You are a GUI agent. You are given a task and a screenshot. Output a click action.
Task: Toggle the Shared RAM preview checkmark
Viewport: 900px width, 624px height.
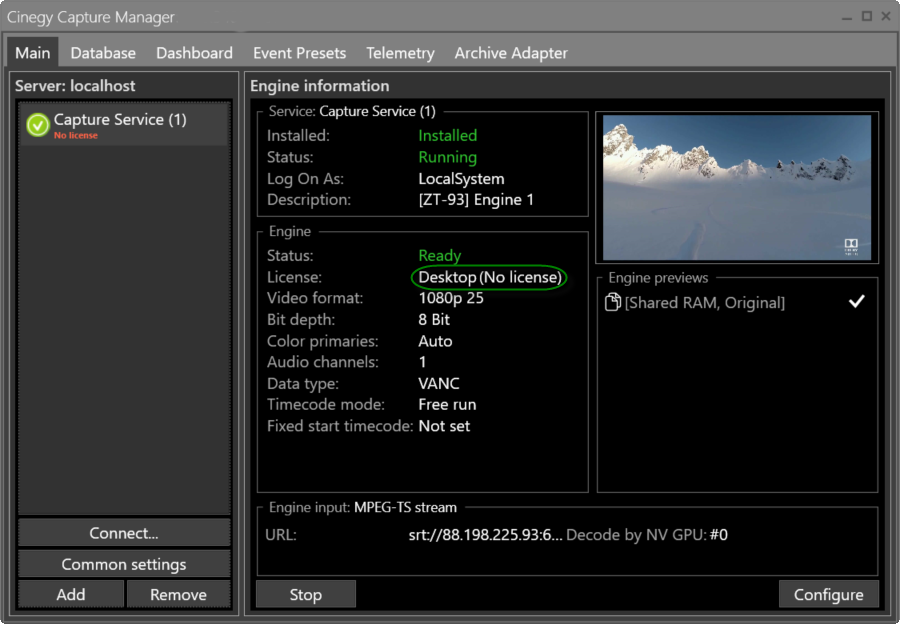coord(856,302)
